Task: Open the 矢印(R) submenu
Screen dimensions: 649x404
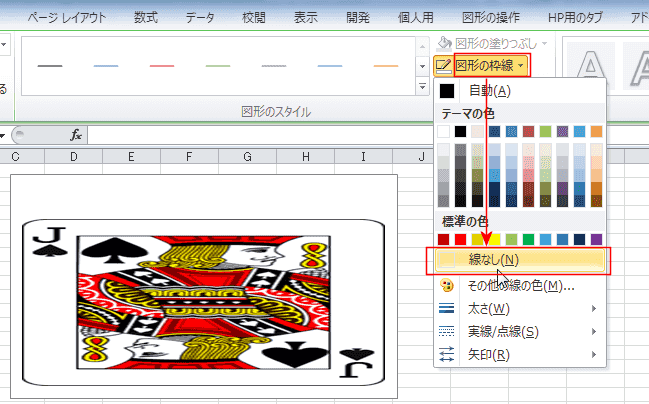Action: click(520, 355)
